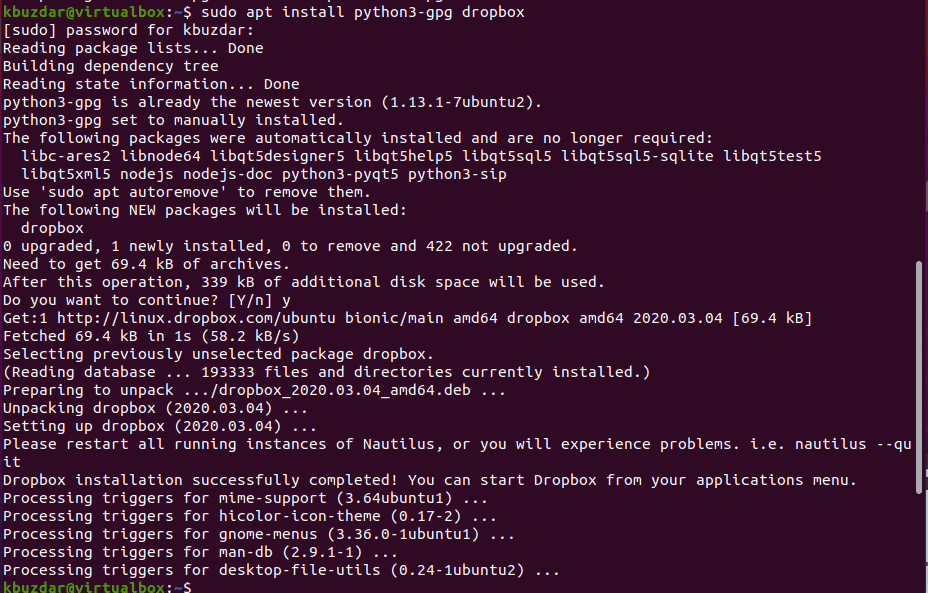Click the 'python3-pyqt5' package name
928x593 pixels.
pyautogui.click(x=340, y=175)
